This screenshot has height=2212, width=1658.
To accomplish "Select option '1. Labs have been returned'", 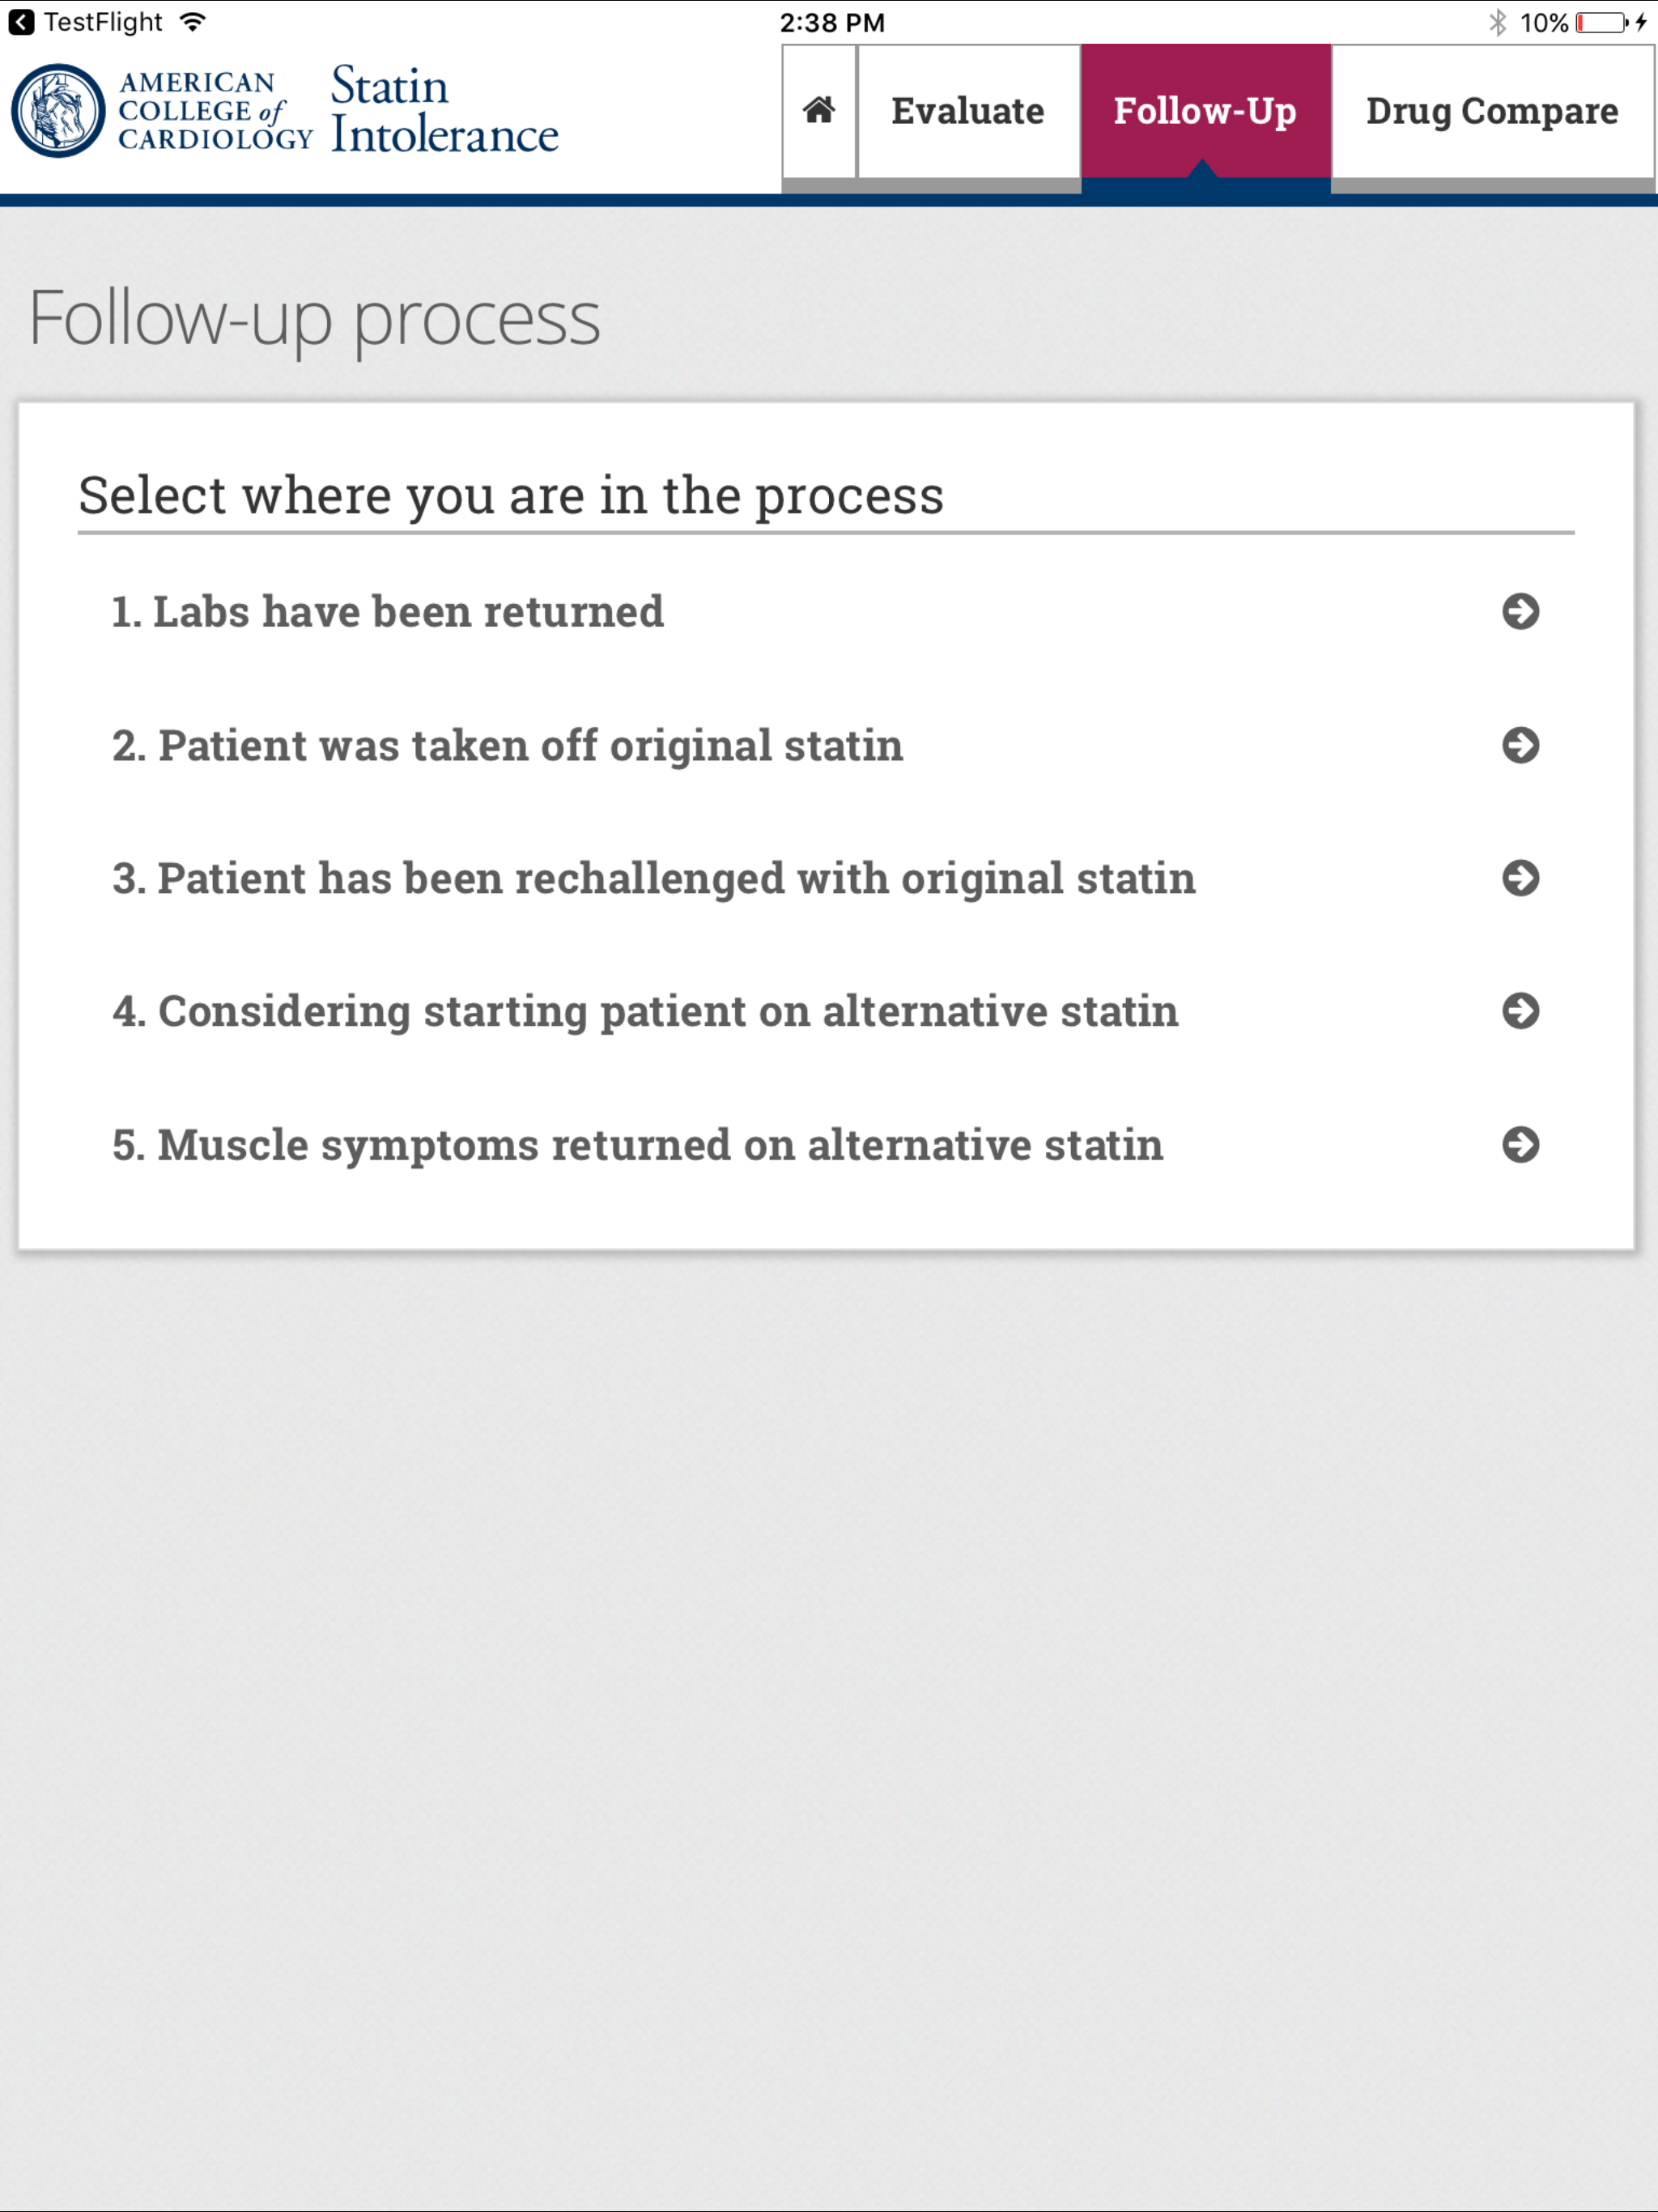I will point(388,612).
